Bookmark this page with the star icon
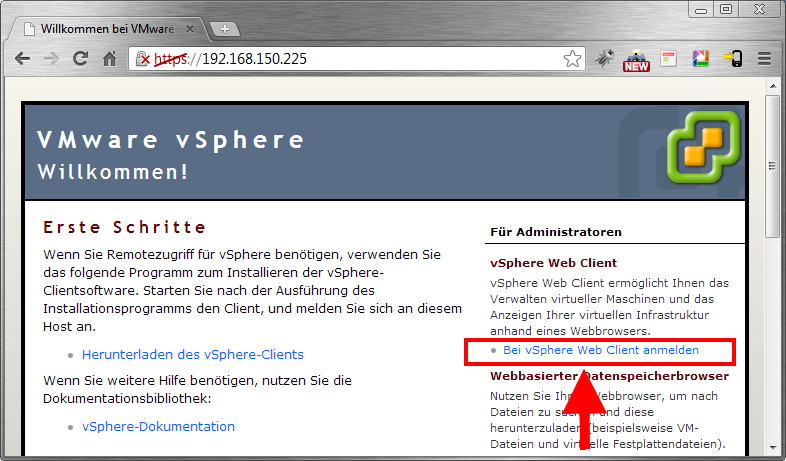The image size is (786, 461). tap(572, 59)
